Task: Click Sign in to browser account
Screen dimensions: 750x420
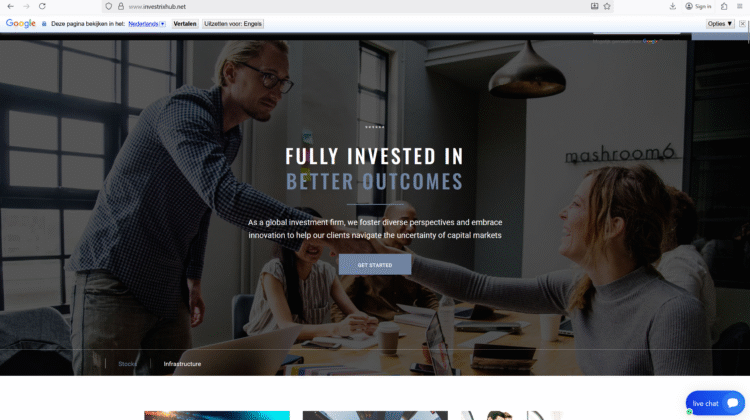Action: (698, 6)
